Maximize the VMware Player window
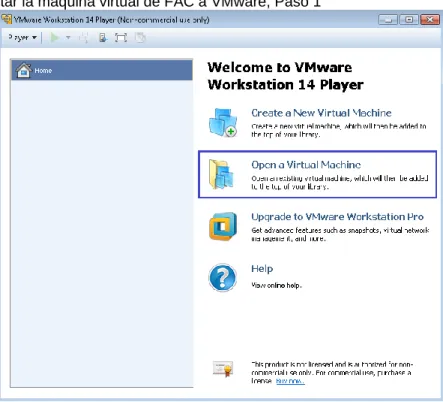The width and height of the screenshot is (443, 402). pos(409,20)
